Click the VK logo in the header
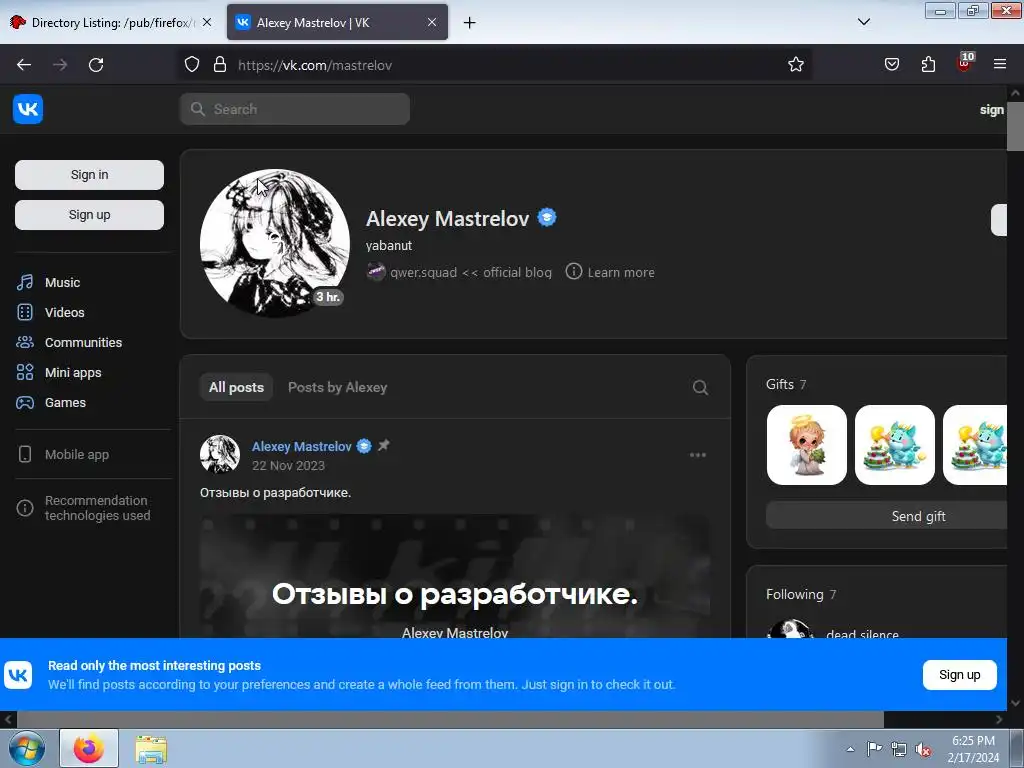Image resolution: width=1024 pixels, height=768 pixels. [27, 109]
